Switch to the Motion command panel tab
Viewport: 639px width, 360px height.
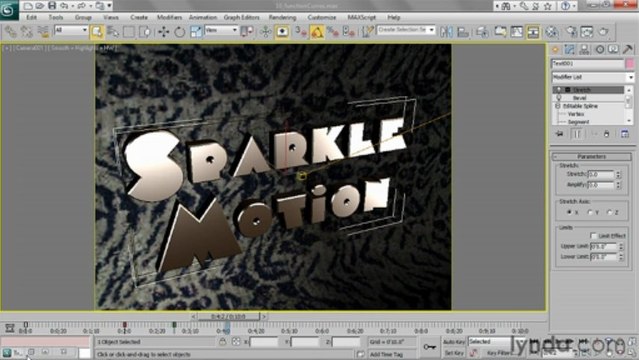[599, 50]
